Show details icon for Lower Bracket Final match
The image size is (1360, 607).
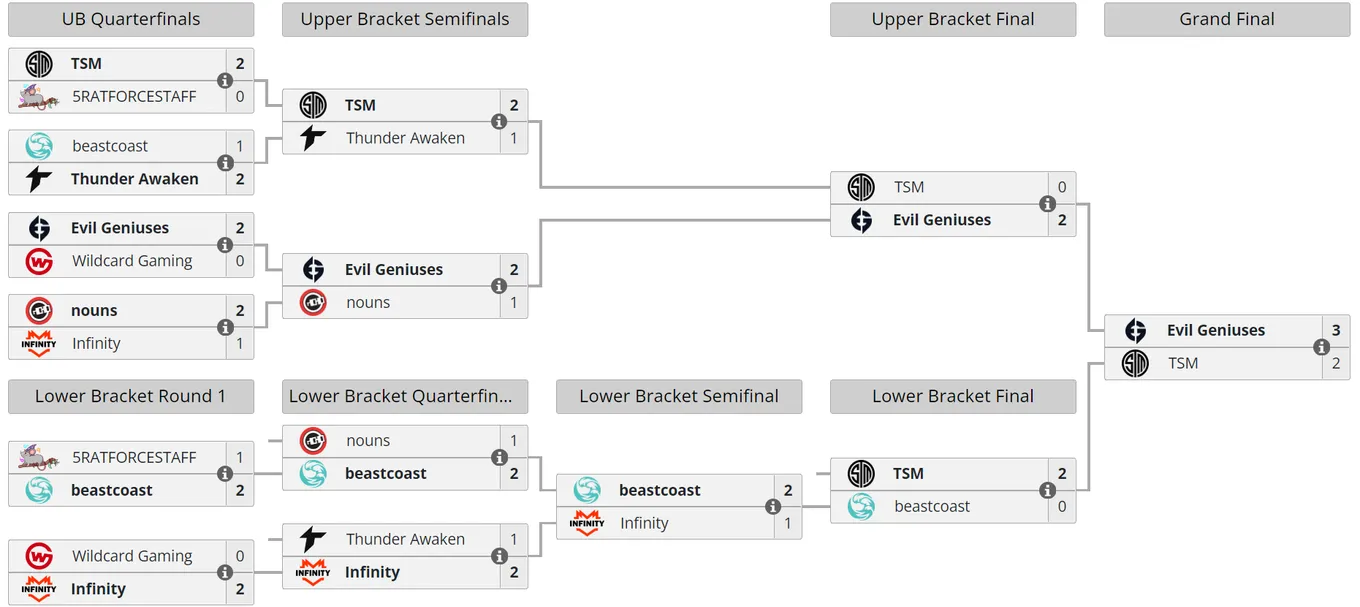(1047, 490)
